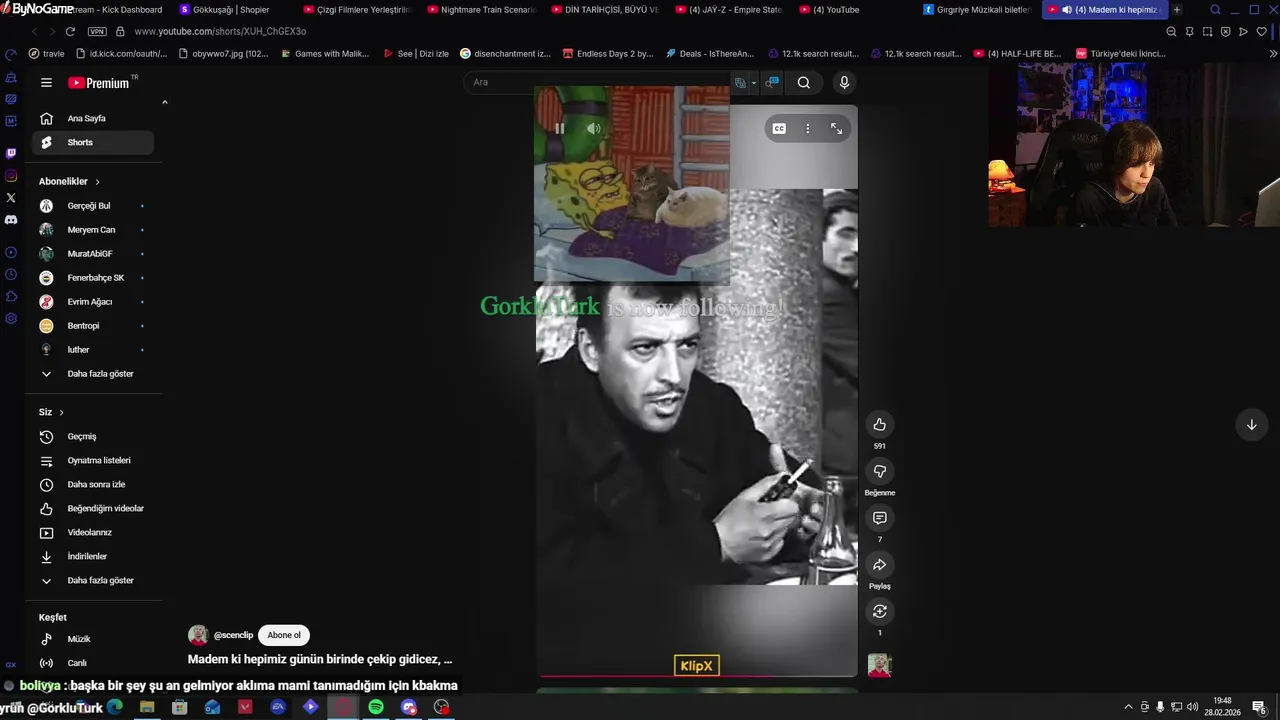
Task: Open Oynatma listeleri
Action: [x=95, y=461]
